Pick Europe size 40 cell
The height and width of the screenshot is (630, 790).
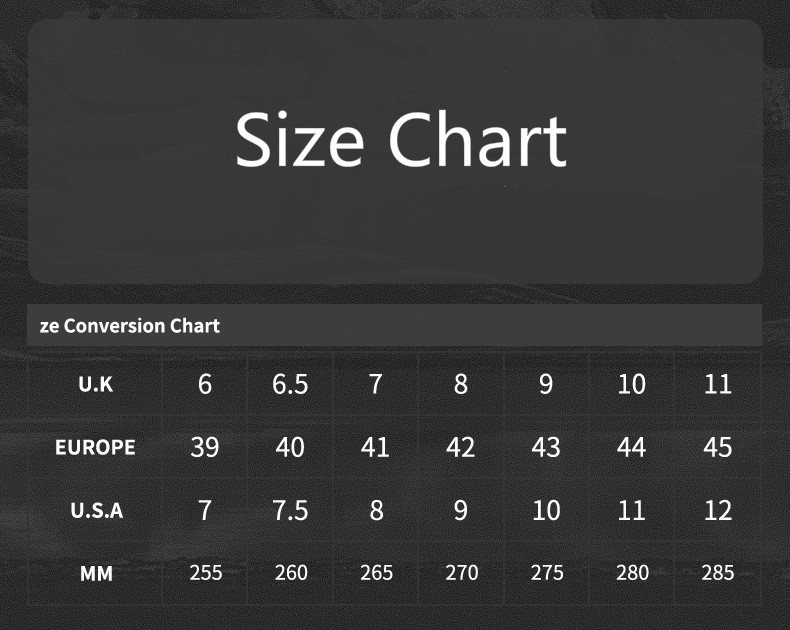coord(290,447)
